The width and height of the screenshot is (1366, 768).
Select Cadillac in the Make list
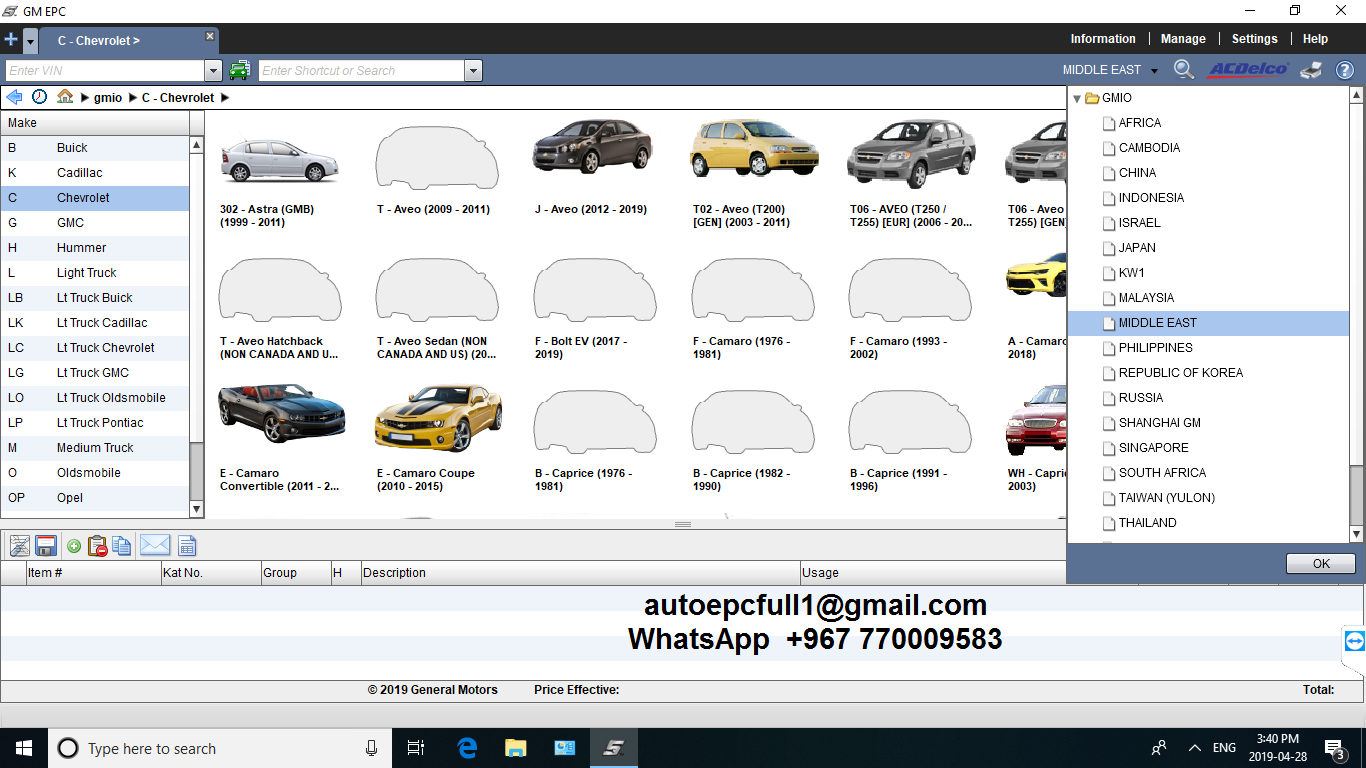pos(94,173)
